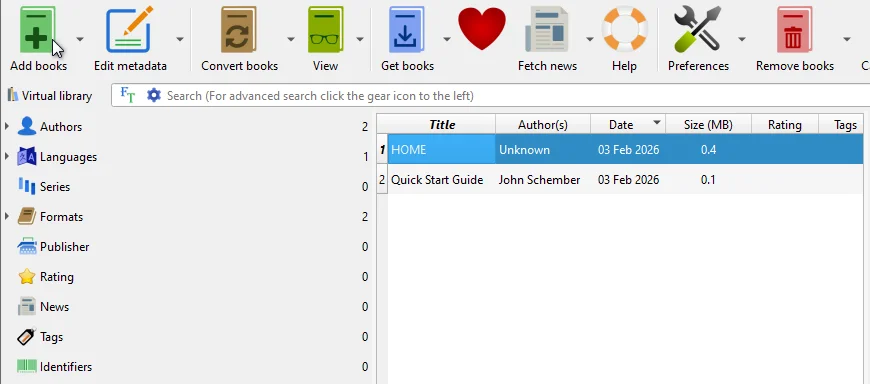The width and height of the screenshot is (870, 384).
Task: Click the 0.4 size cell
Action: 708,150
